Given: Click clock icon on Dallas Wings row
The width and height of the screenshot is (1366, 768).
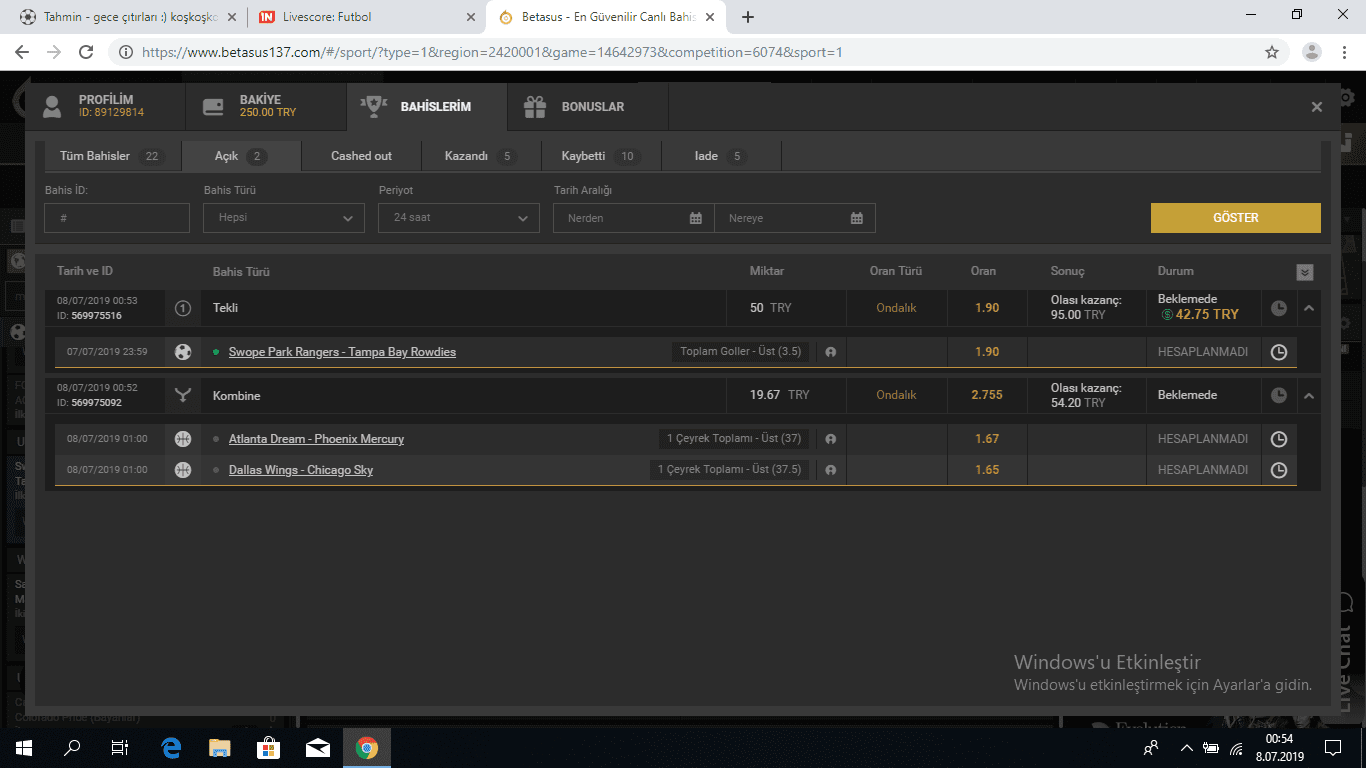Looking at the screenshot, I should coord(1279,470).
